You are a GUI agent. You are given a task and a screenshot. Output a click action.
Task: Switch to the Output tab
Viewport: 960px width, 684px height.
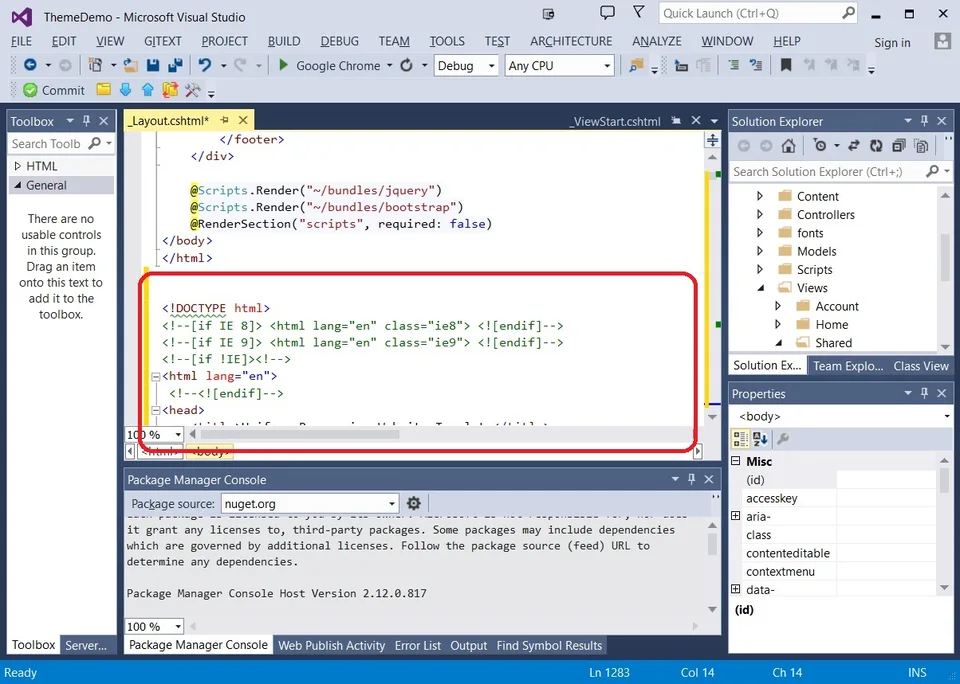[469, 645]
